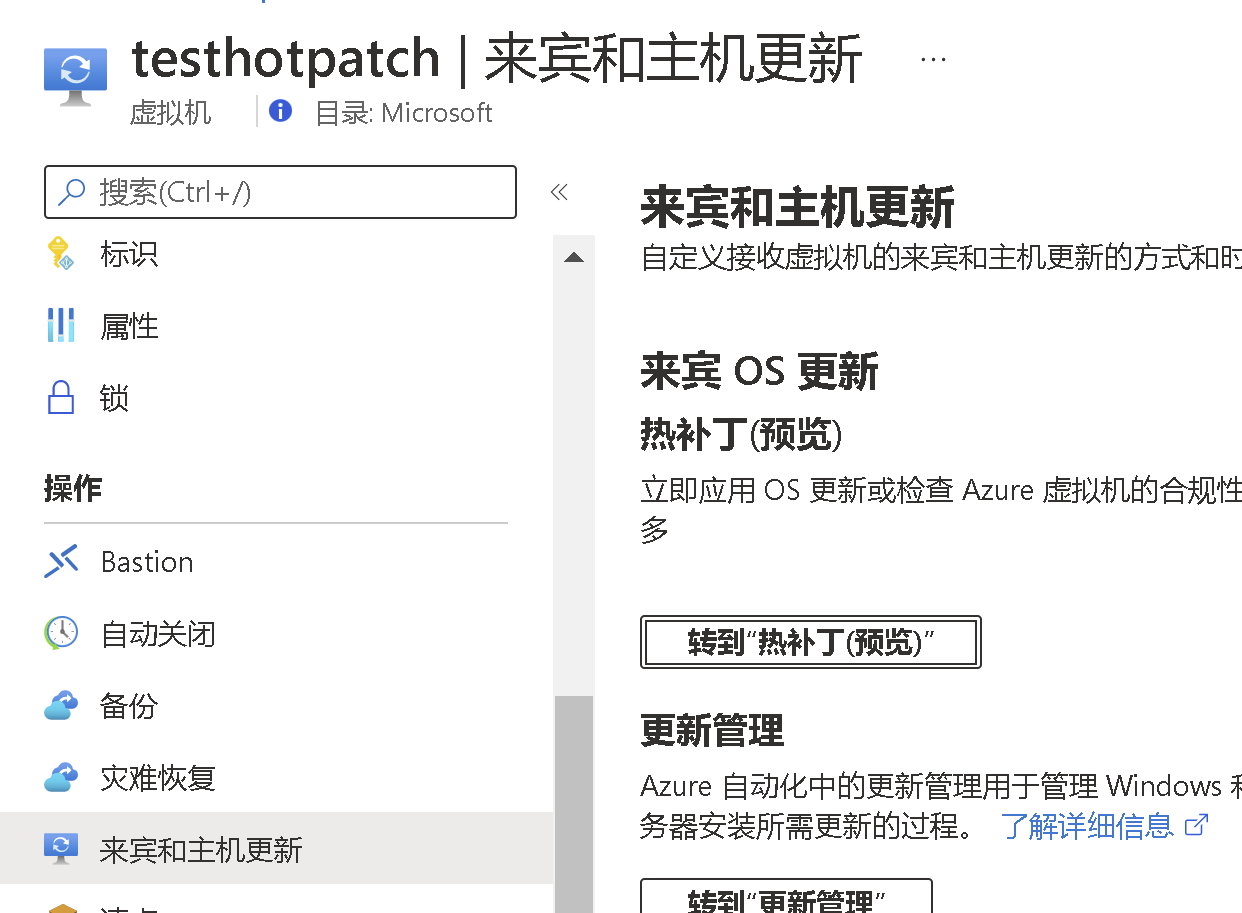Click the directory info icon
This screenshot has height=913, width=1242.
point(281,112)
